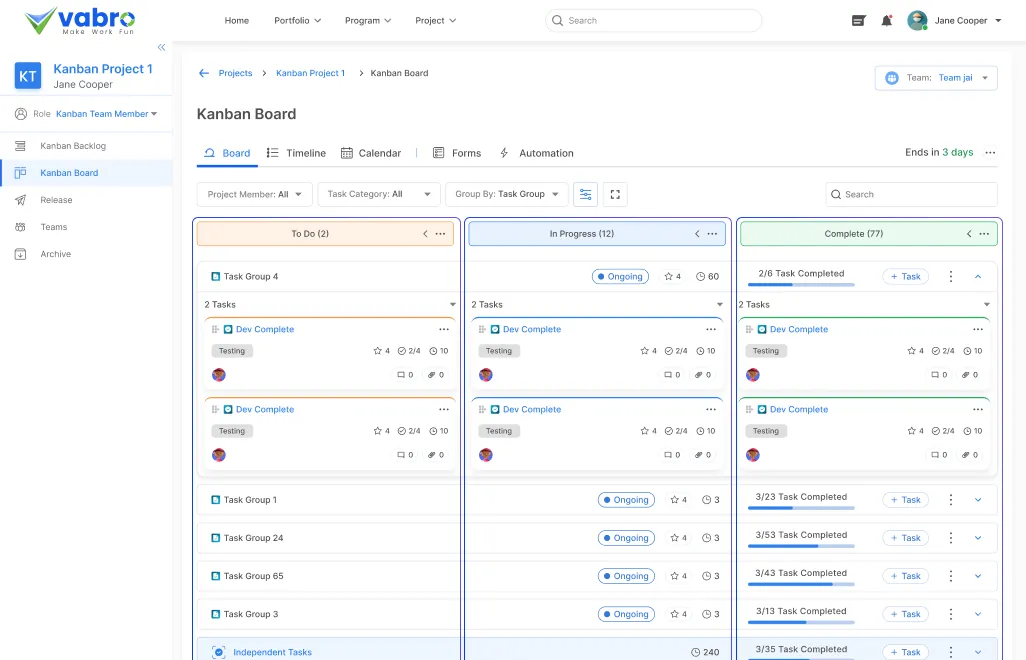
Task: Click Add Task button next to 2/6 Task Completed
Action: (904, 275)
